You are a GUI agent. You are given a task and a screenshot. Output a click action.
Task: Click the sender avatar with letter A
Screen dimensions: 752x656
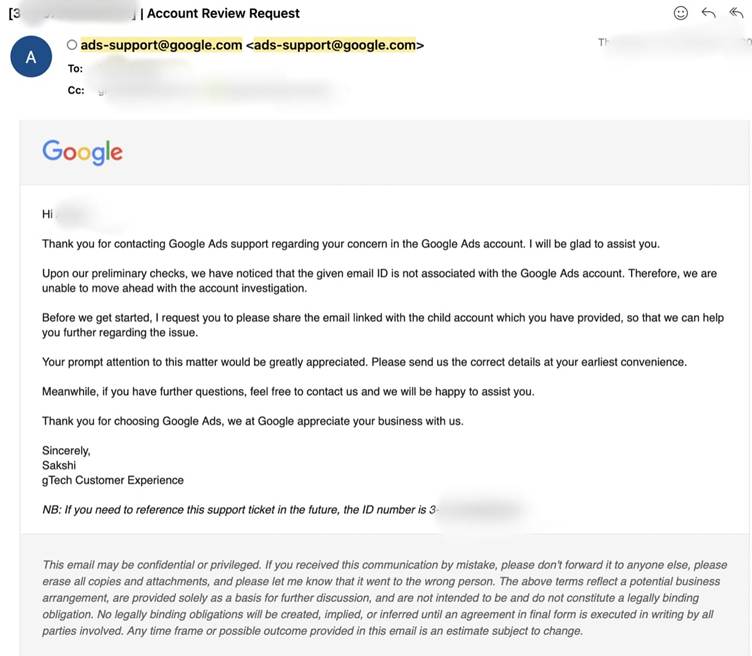(31, 57)
